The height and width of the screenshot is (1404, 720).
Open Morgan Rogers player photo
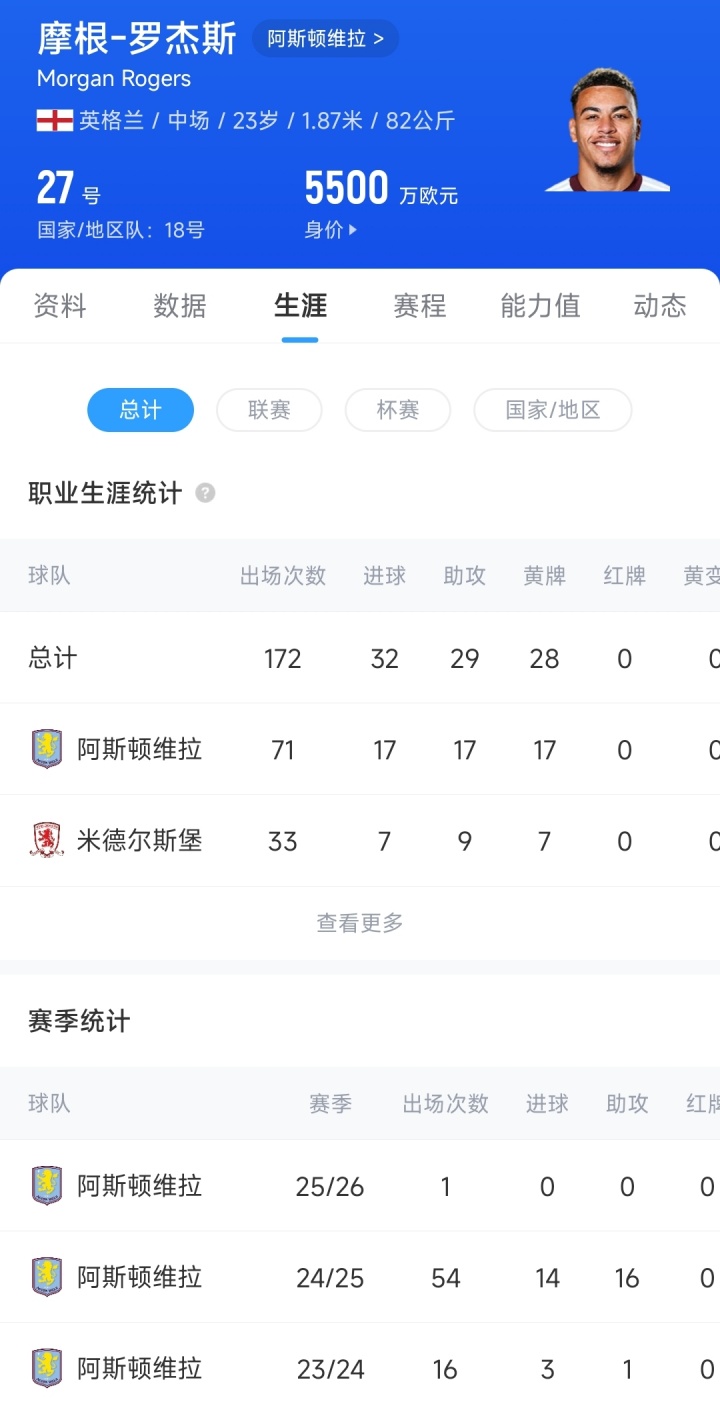pos(606,130)
